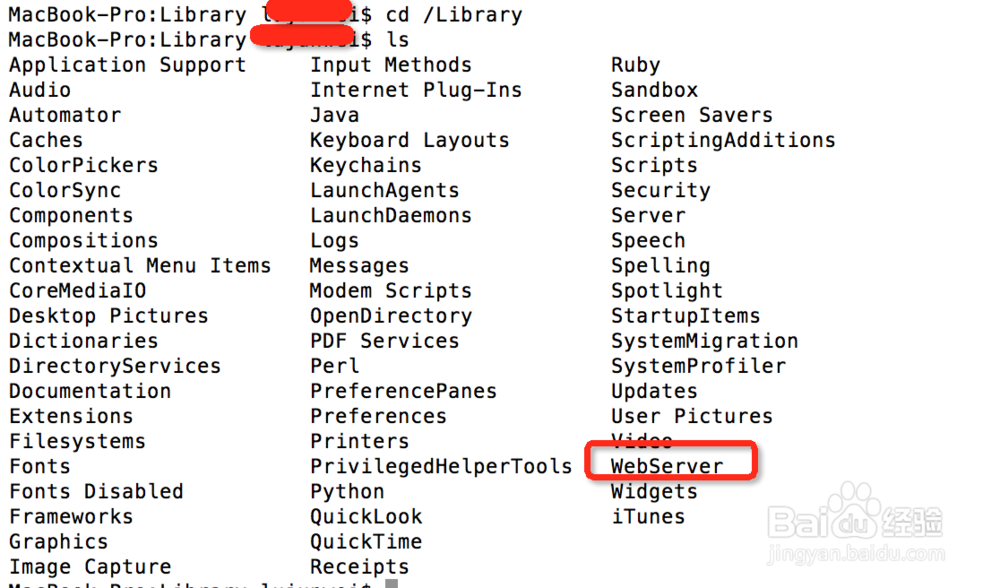
Task: Select the Contextual Menu Items entry
Action: pos(140,266)
